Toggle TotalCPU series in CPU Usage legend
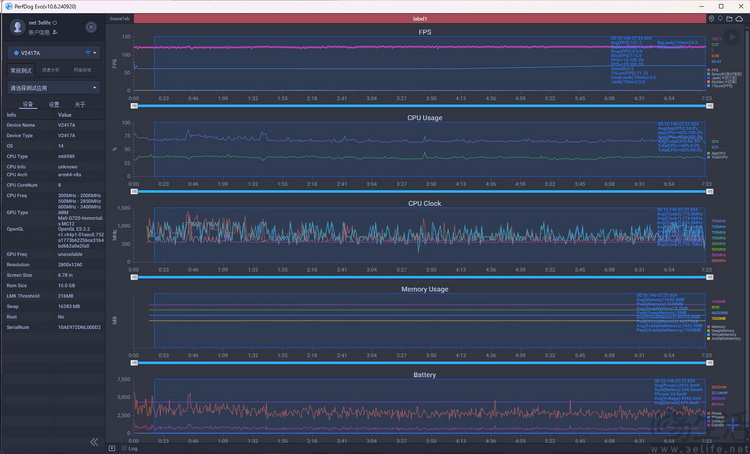 (717, 157)
